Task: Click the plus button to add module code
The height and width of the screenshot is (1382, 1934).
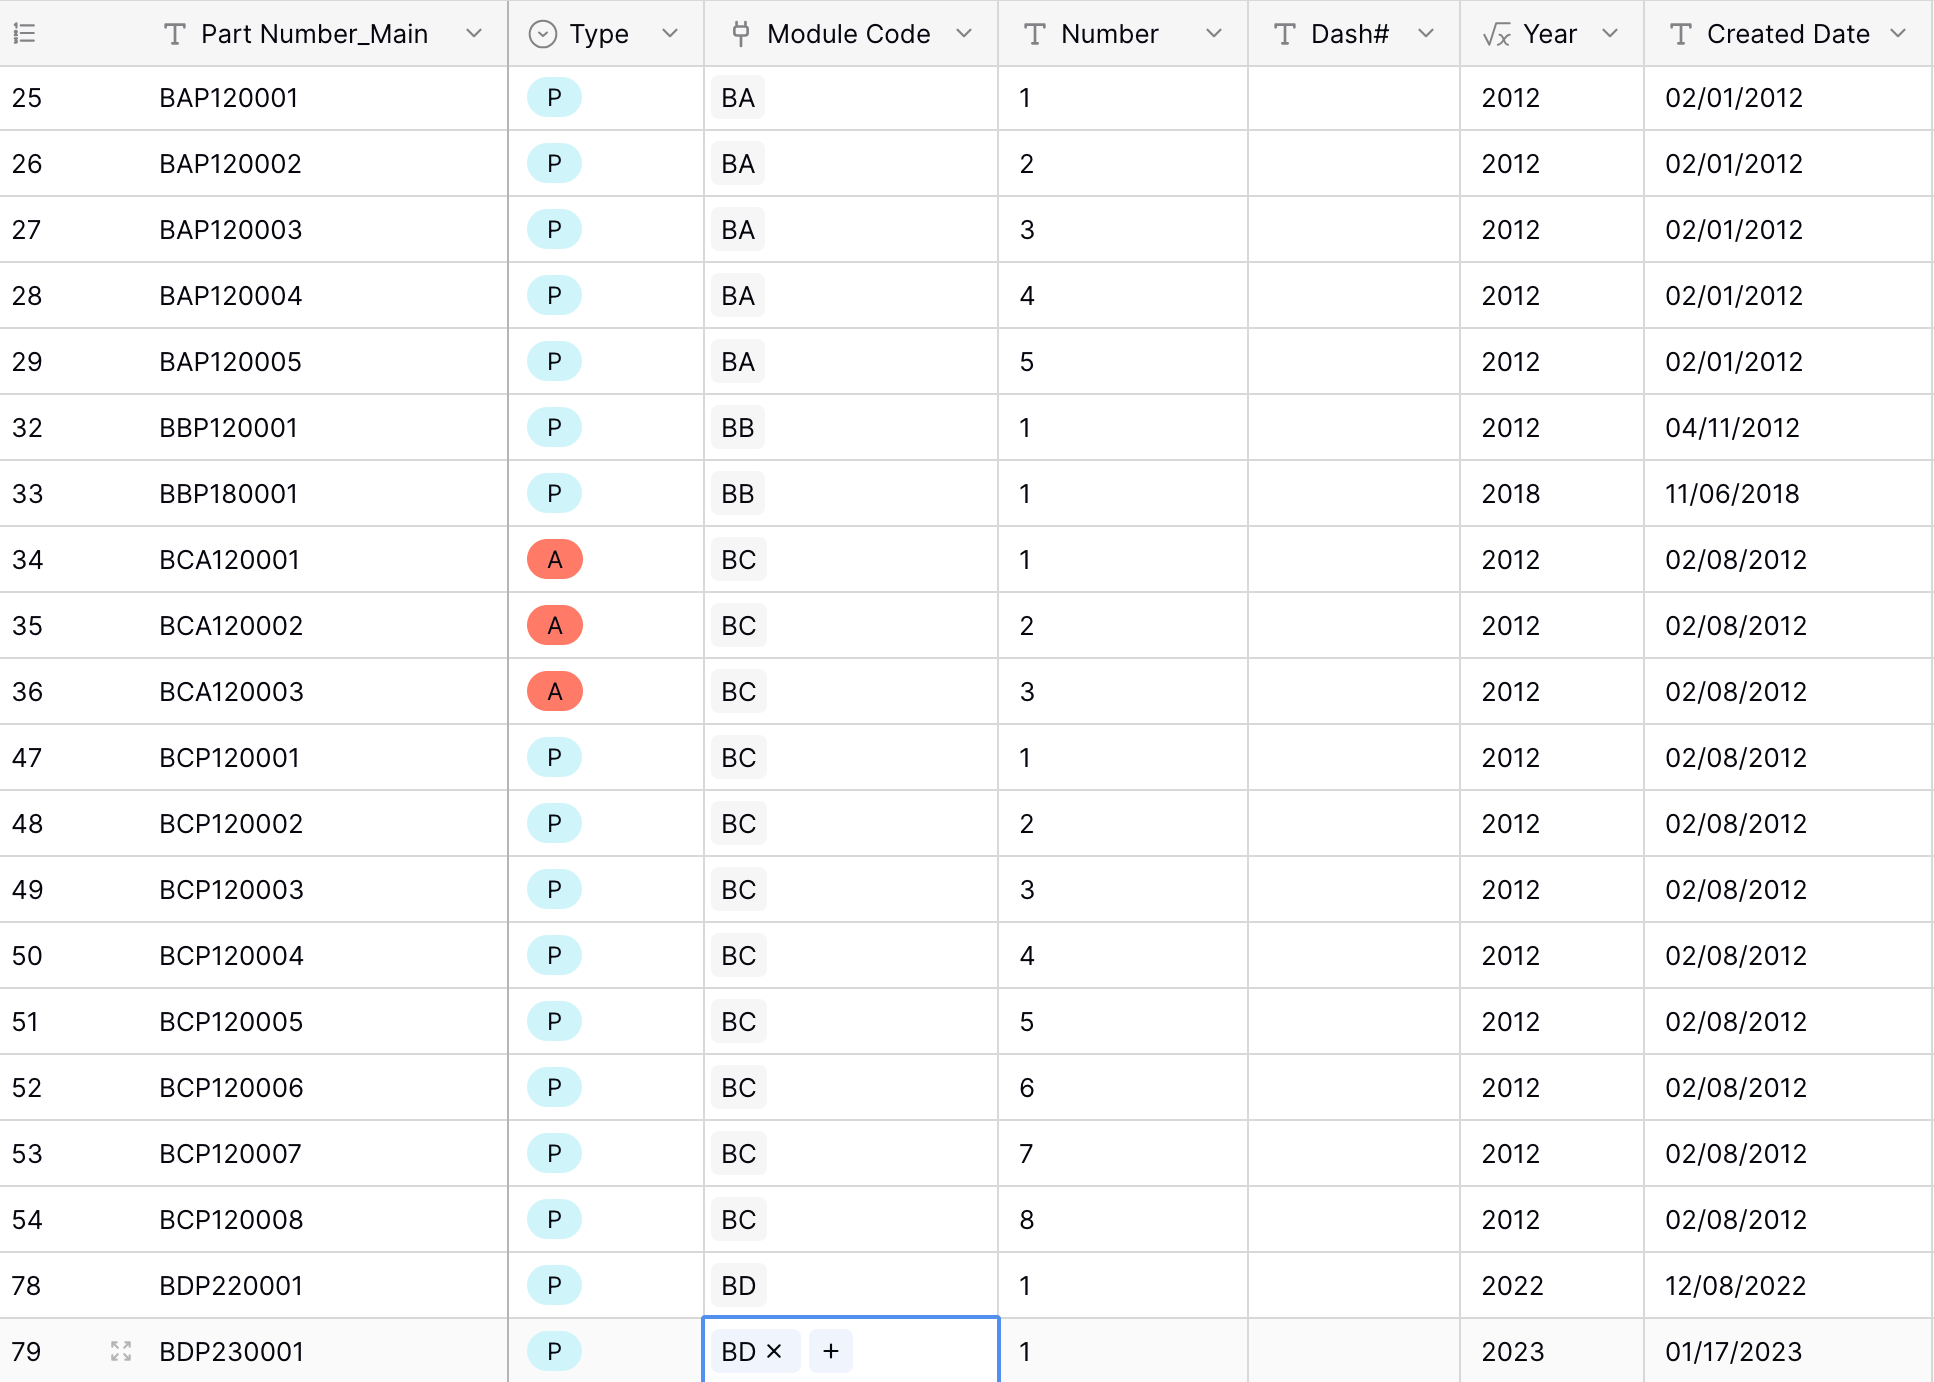Action: (x=830, y=1351)
